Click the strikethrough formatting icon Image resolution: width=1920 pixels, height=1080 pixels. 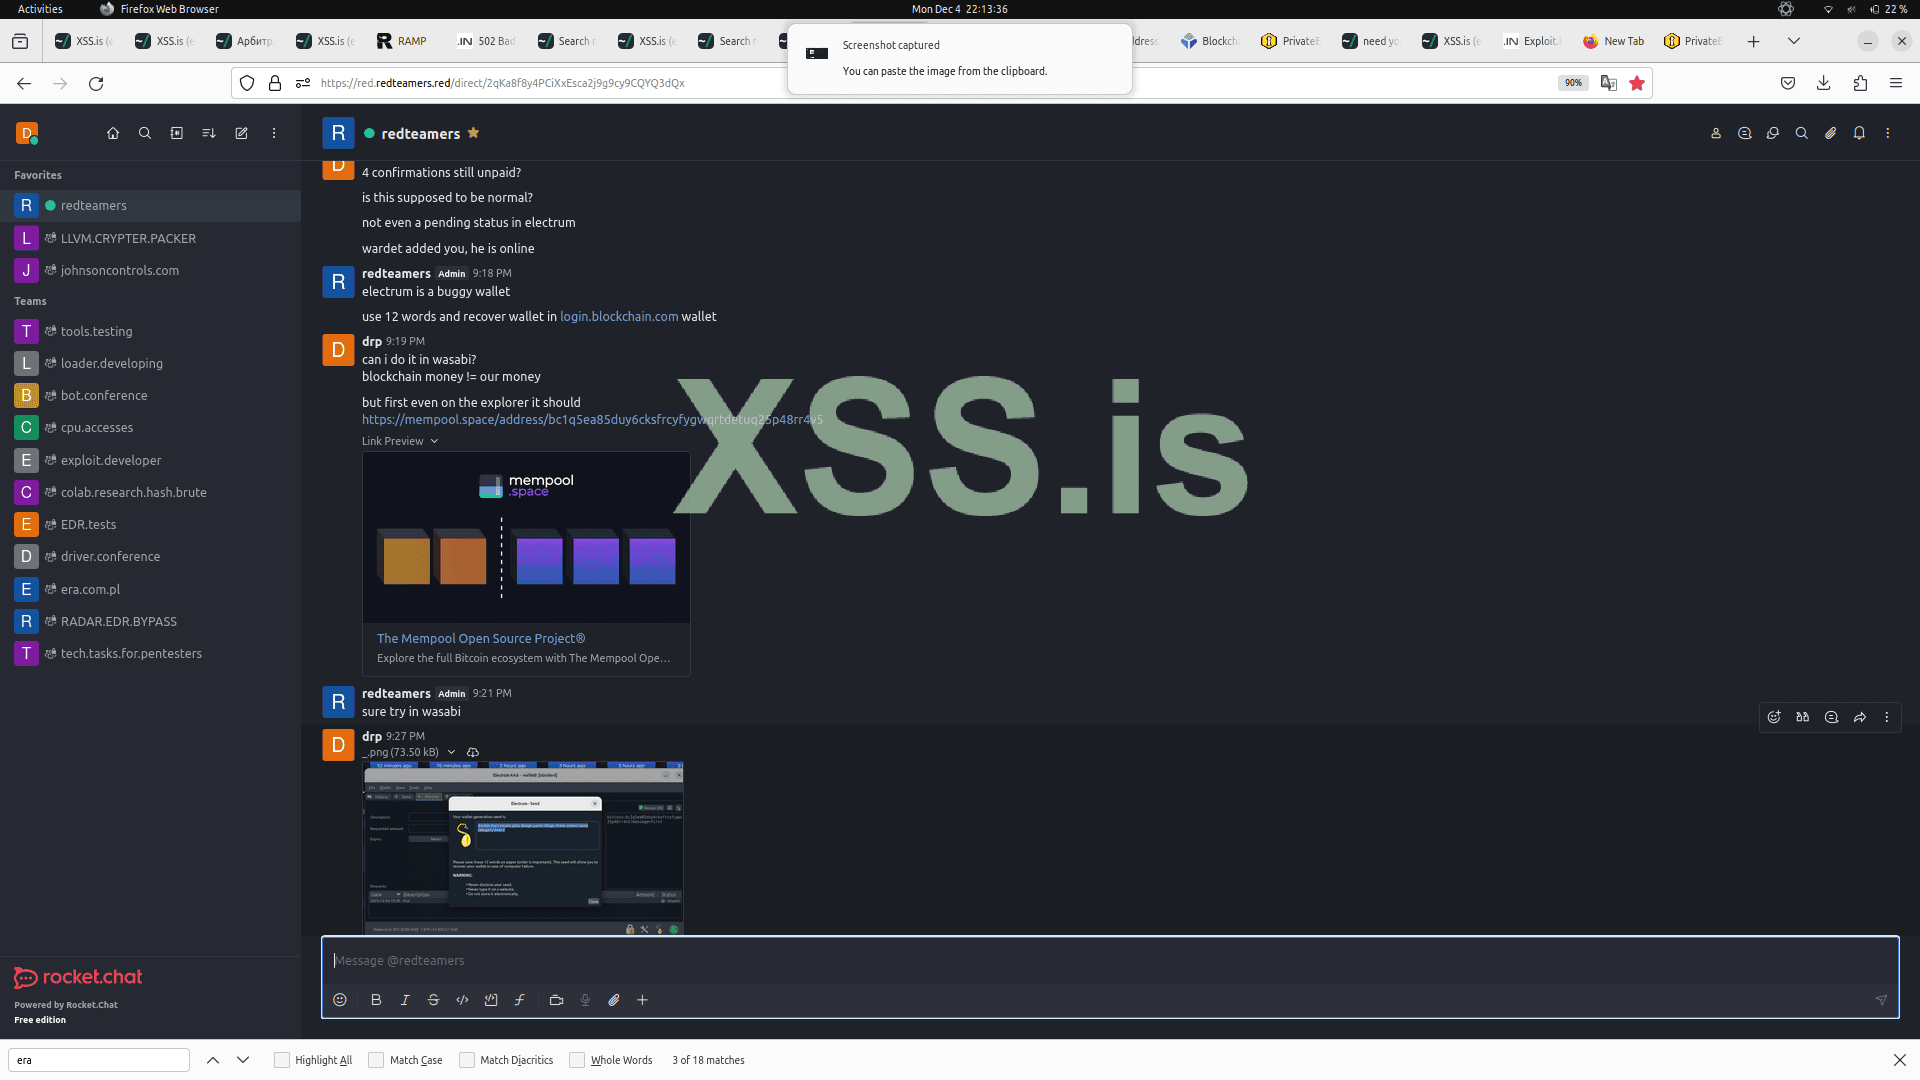point(433,1000)
